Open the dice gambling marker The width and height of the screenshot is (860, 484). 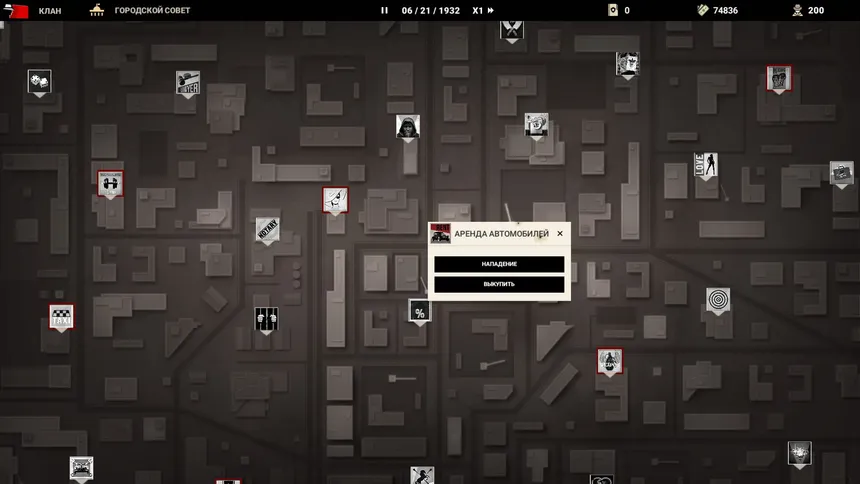click(39, 81)
